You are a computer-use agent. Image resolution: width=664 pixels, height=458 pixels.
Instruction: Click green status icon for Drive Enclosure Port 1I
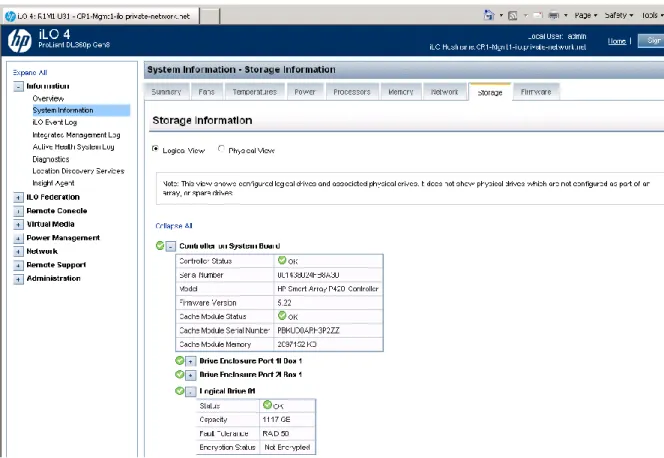click(180, 361)
